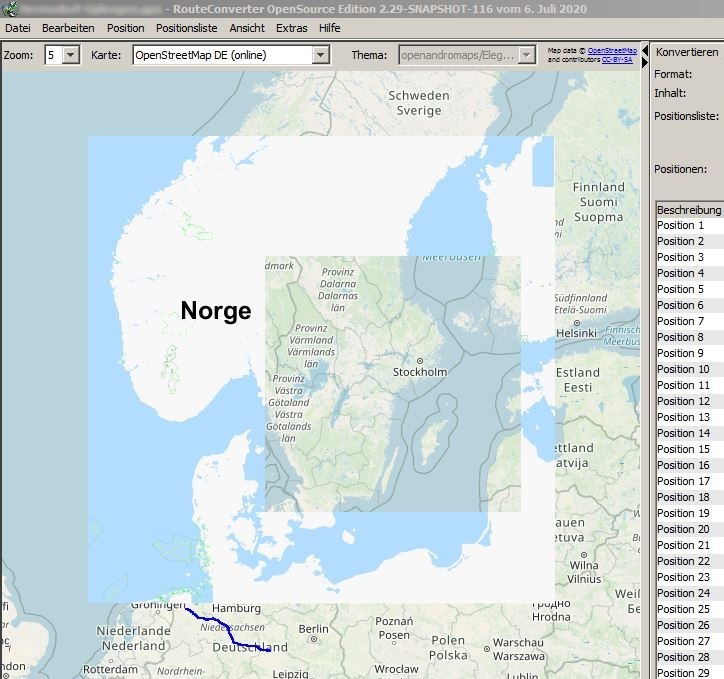Open the Positionsliste menu
The width and height of the screenshot is (724, 679).
point(186,28)
